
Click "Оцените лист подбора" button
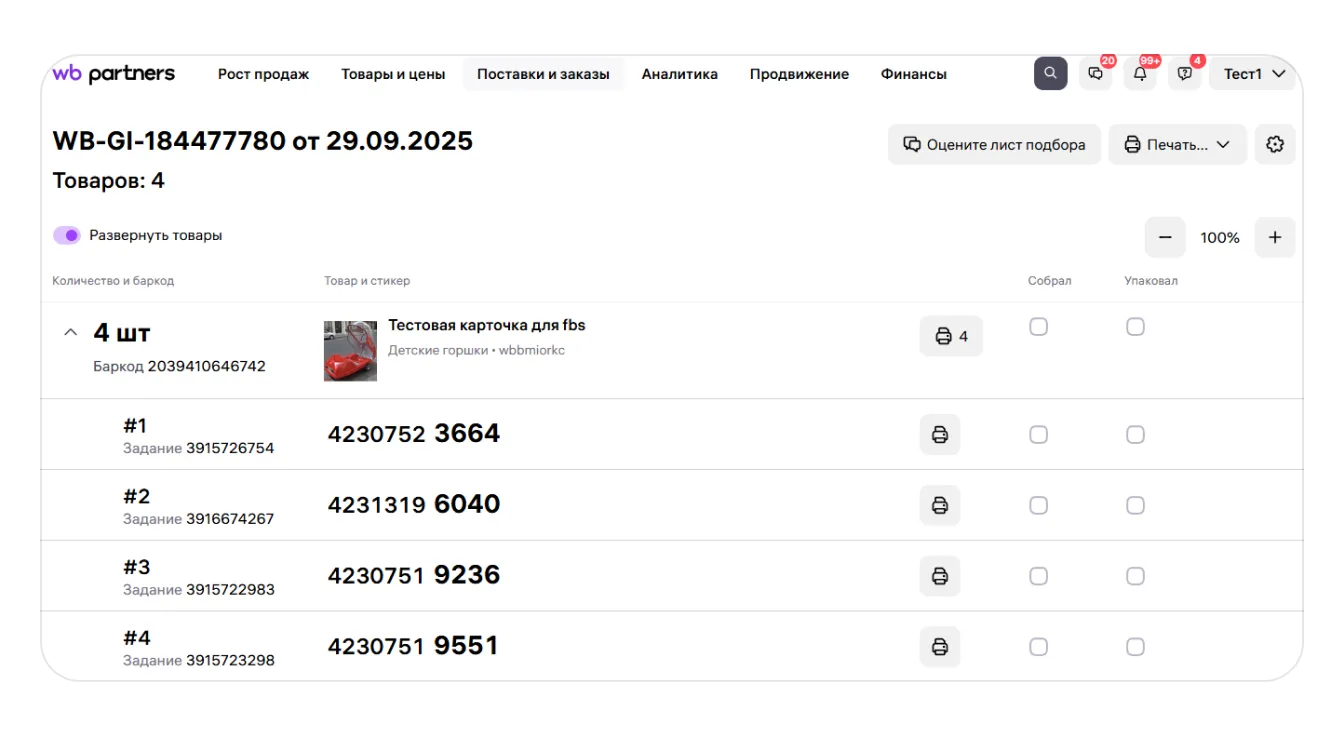pyautogui.click(x=994, y=145)
